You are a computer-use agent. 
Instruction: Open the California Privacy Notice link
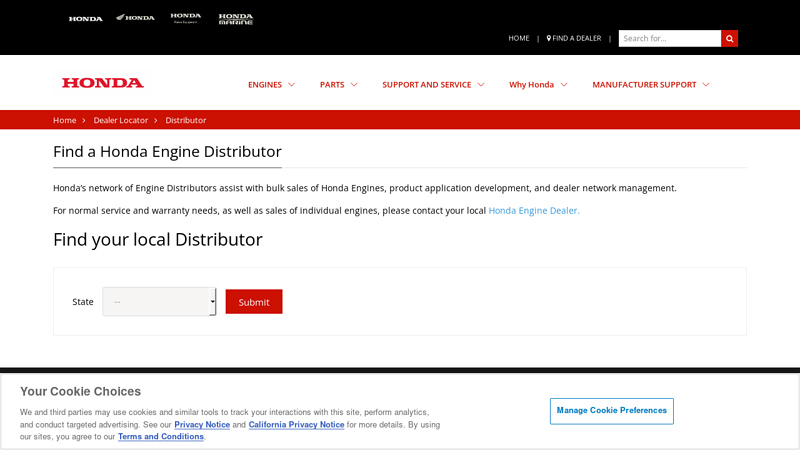tap(296, 424)
